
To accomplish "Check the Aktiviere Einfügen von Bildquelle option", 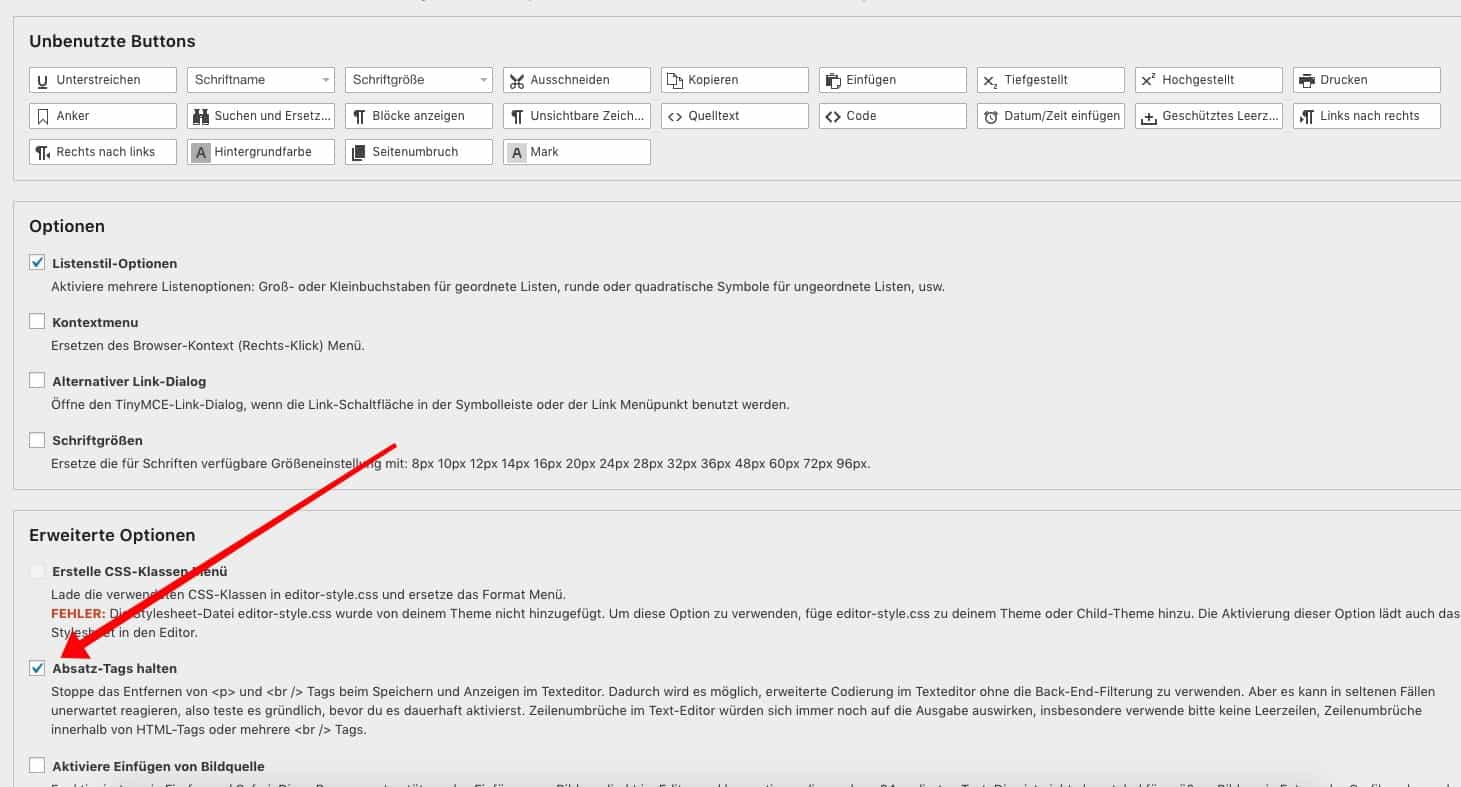I will [37, 766].
